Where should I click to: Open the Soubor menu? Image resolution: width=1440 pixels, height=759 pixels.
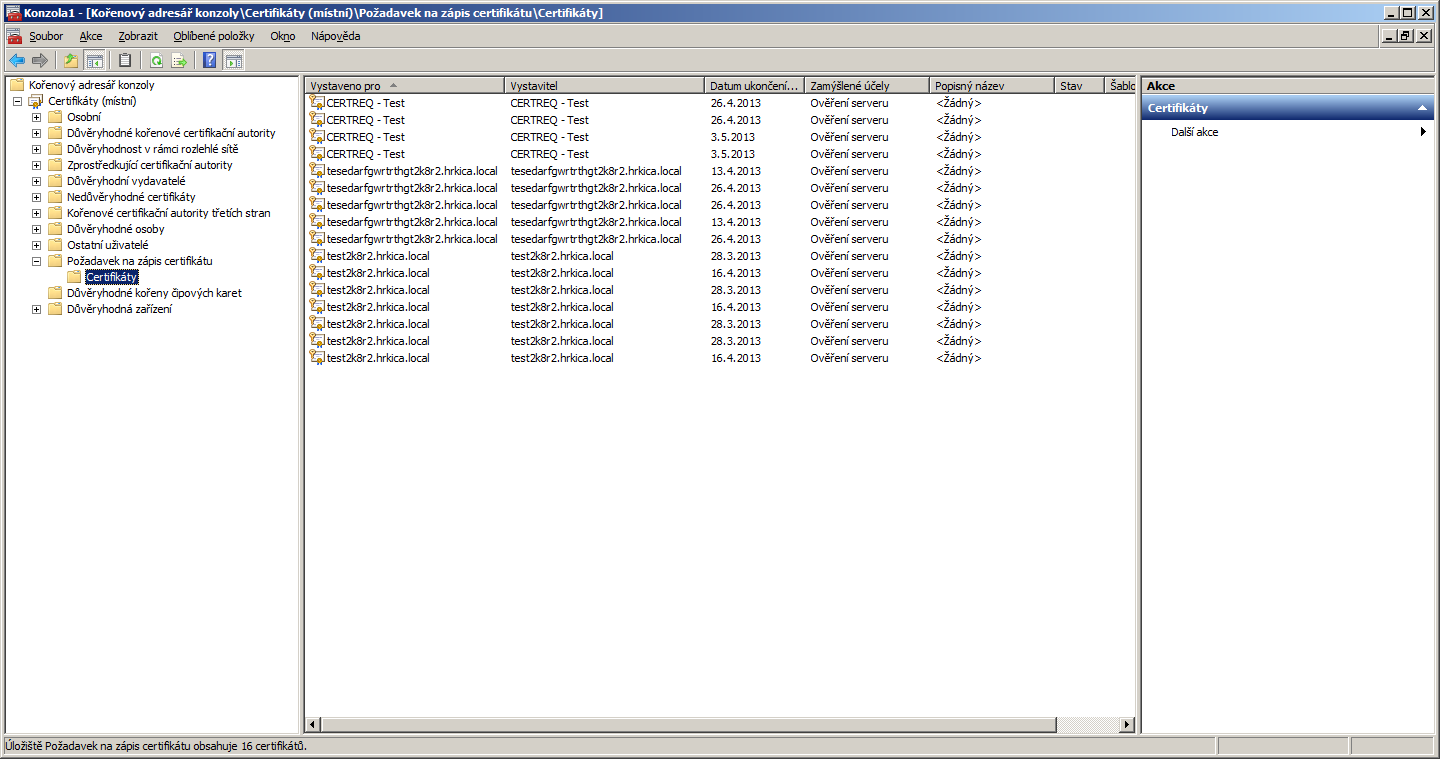coord(46,36)
